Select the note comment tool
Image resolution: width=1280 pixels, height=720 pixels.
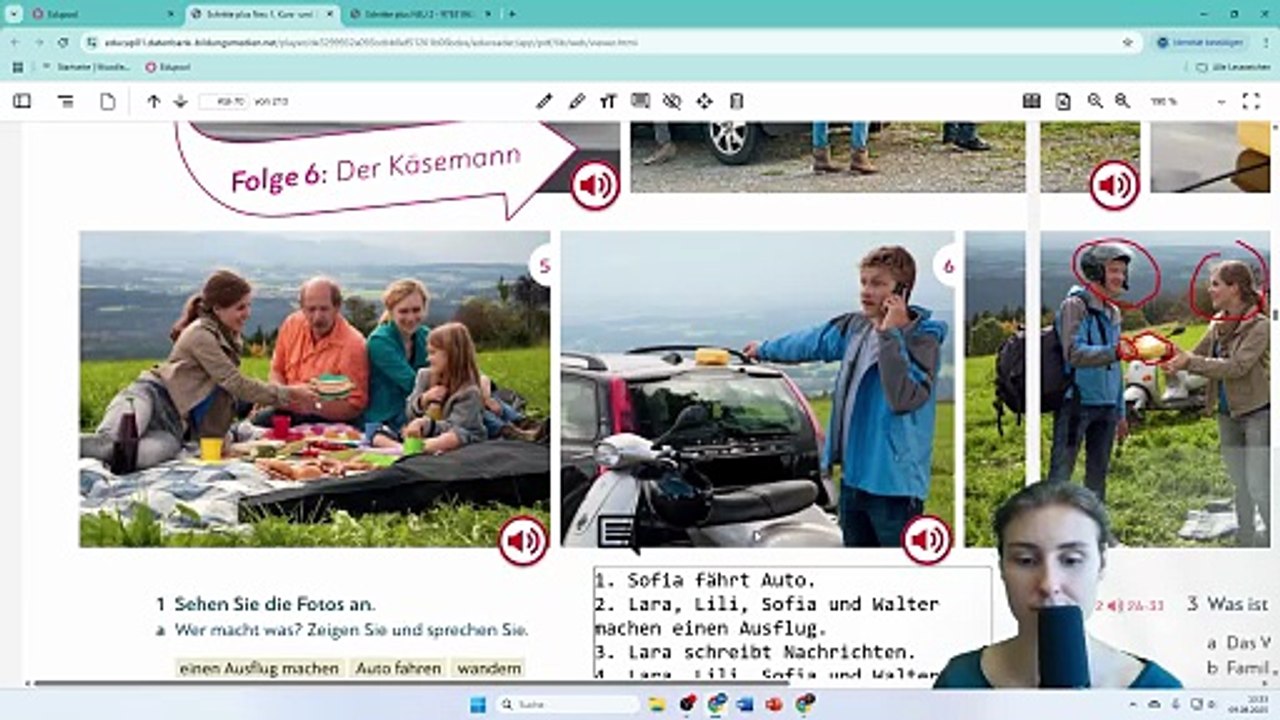point(640,101)
